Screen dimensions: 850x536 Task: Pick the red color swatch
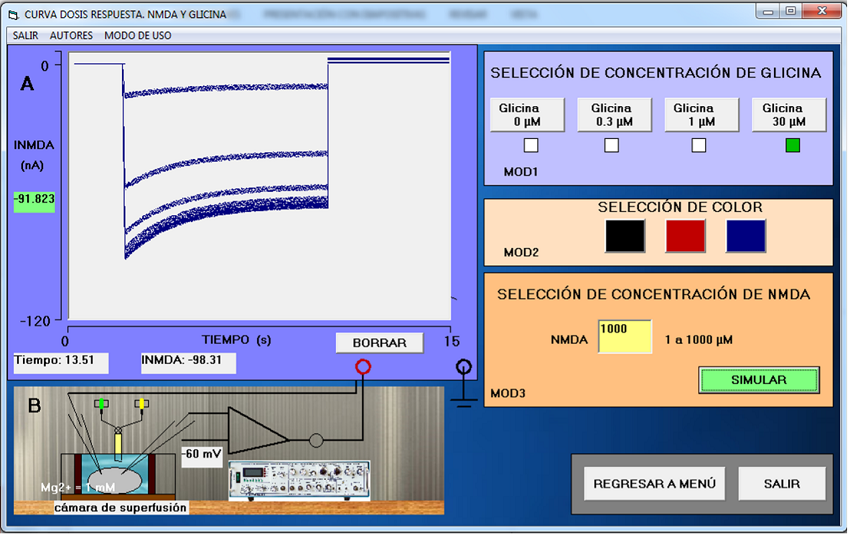pyautogui.click(x=685, y=236)
